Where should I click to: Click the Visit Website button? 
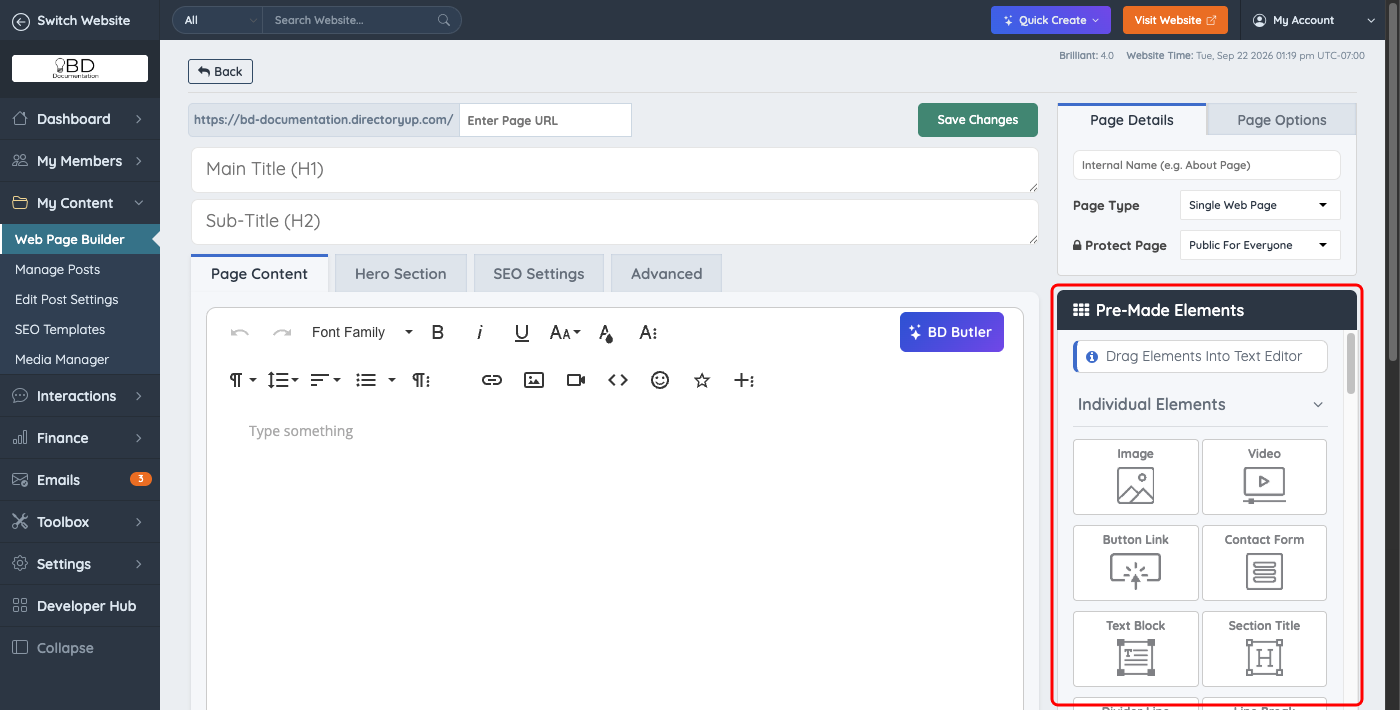[x=1175, y=20]
